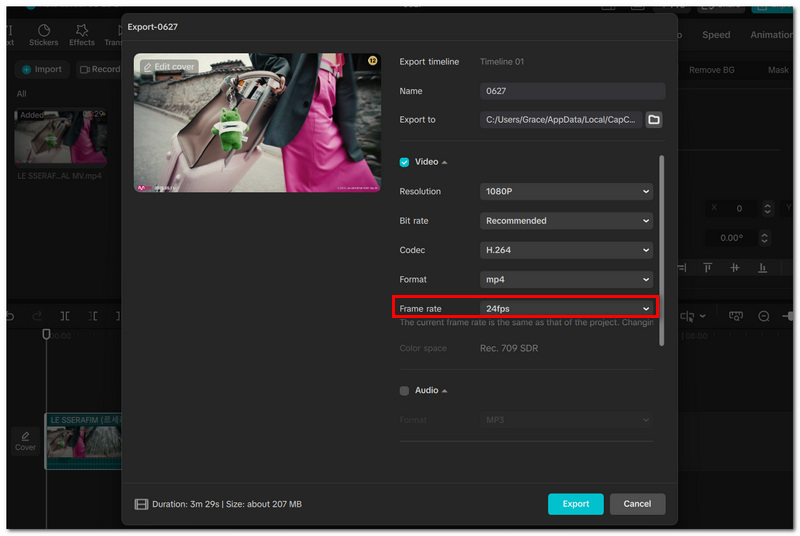The image size is (800, 536).
Task: Switch to the Animation tab
Action: [771, 35]
